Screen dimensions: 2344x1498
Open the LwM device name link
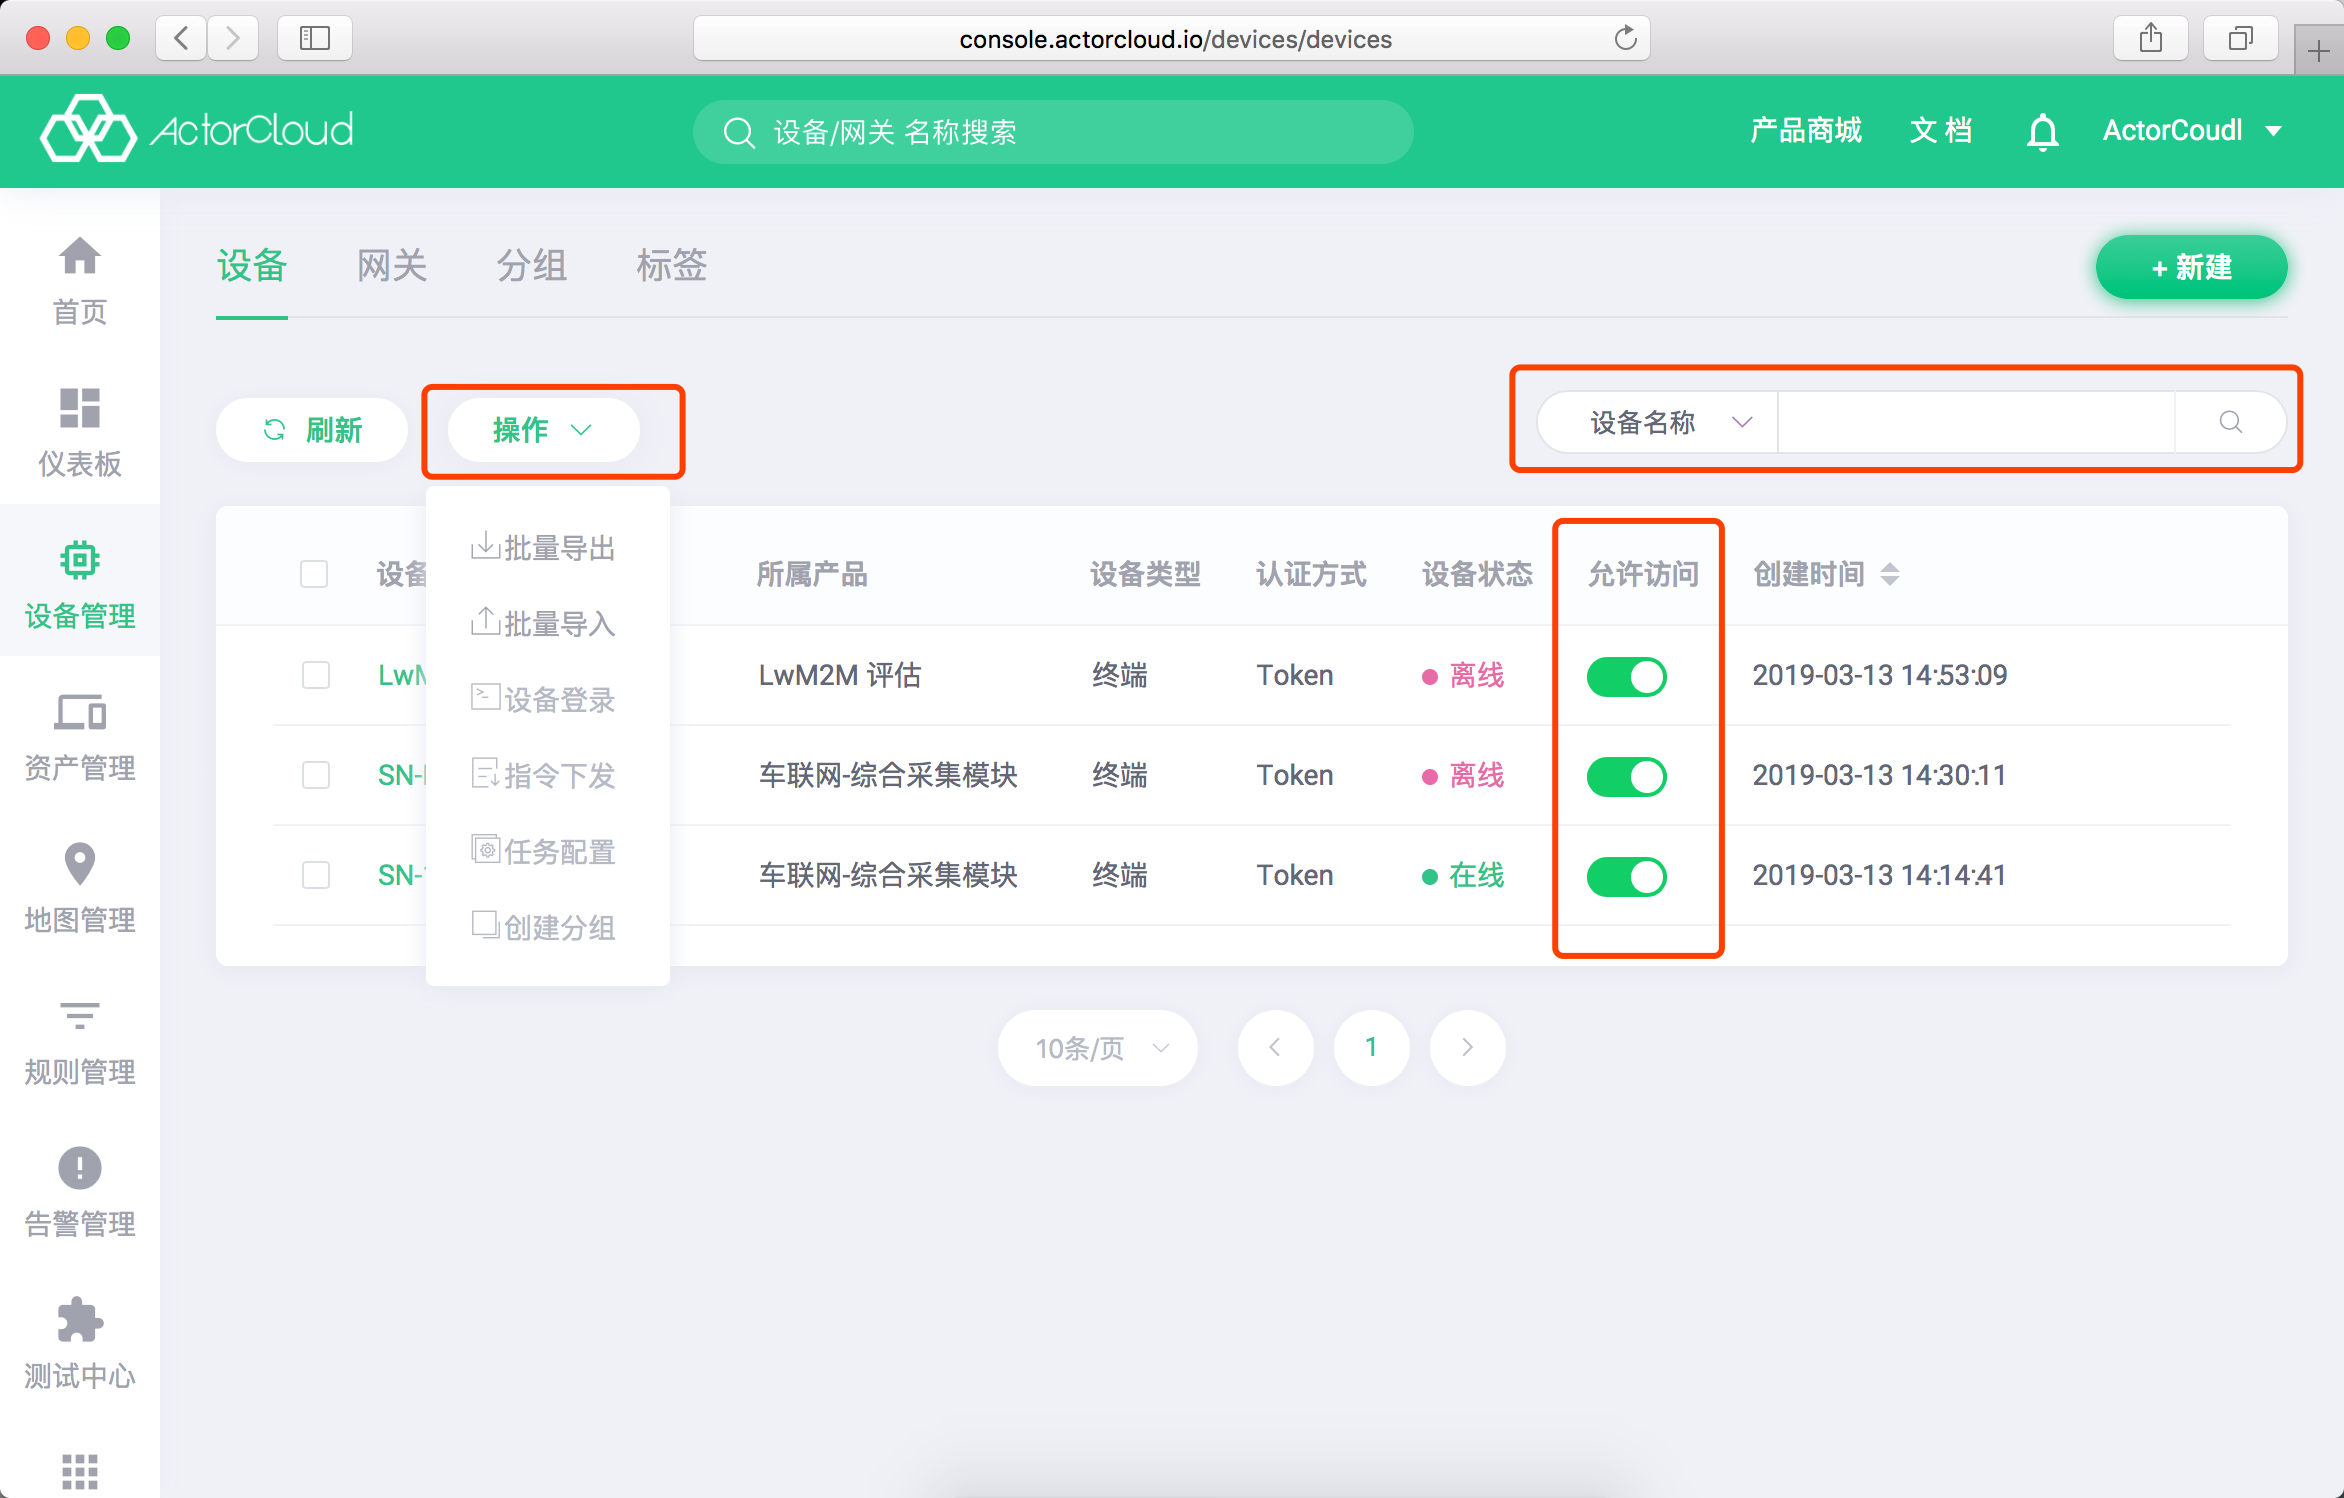(402, 675)
